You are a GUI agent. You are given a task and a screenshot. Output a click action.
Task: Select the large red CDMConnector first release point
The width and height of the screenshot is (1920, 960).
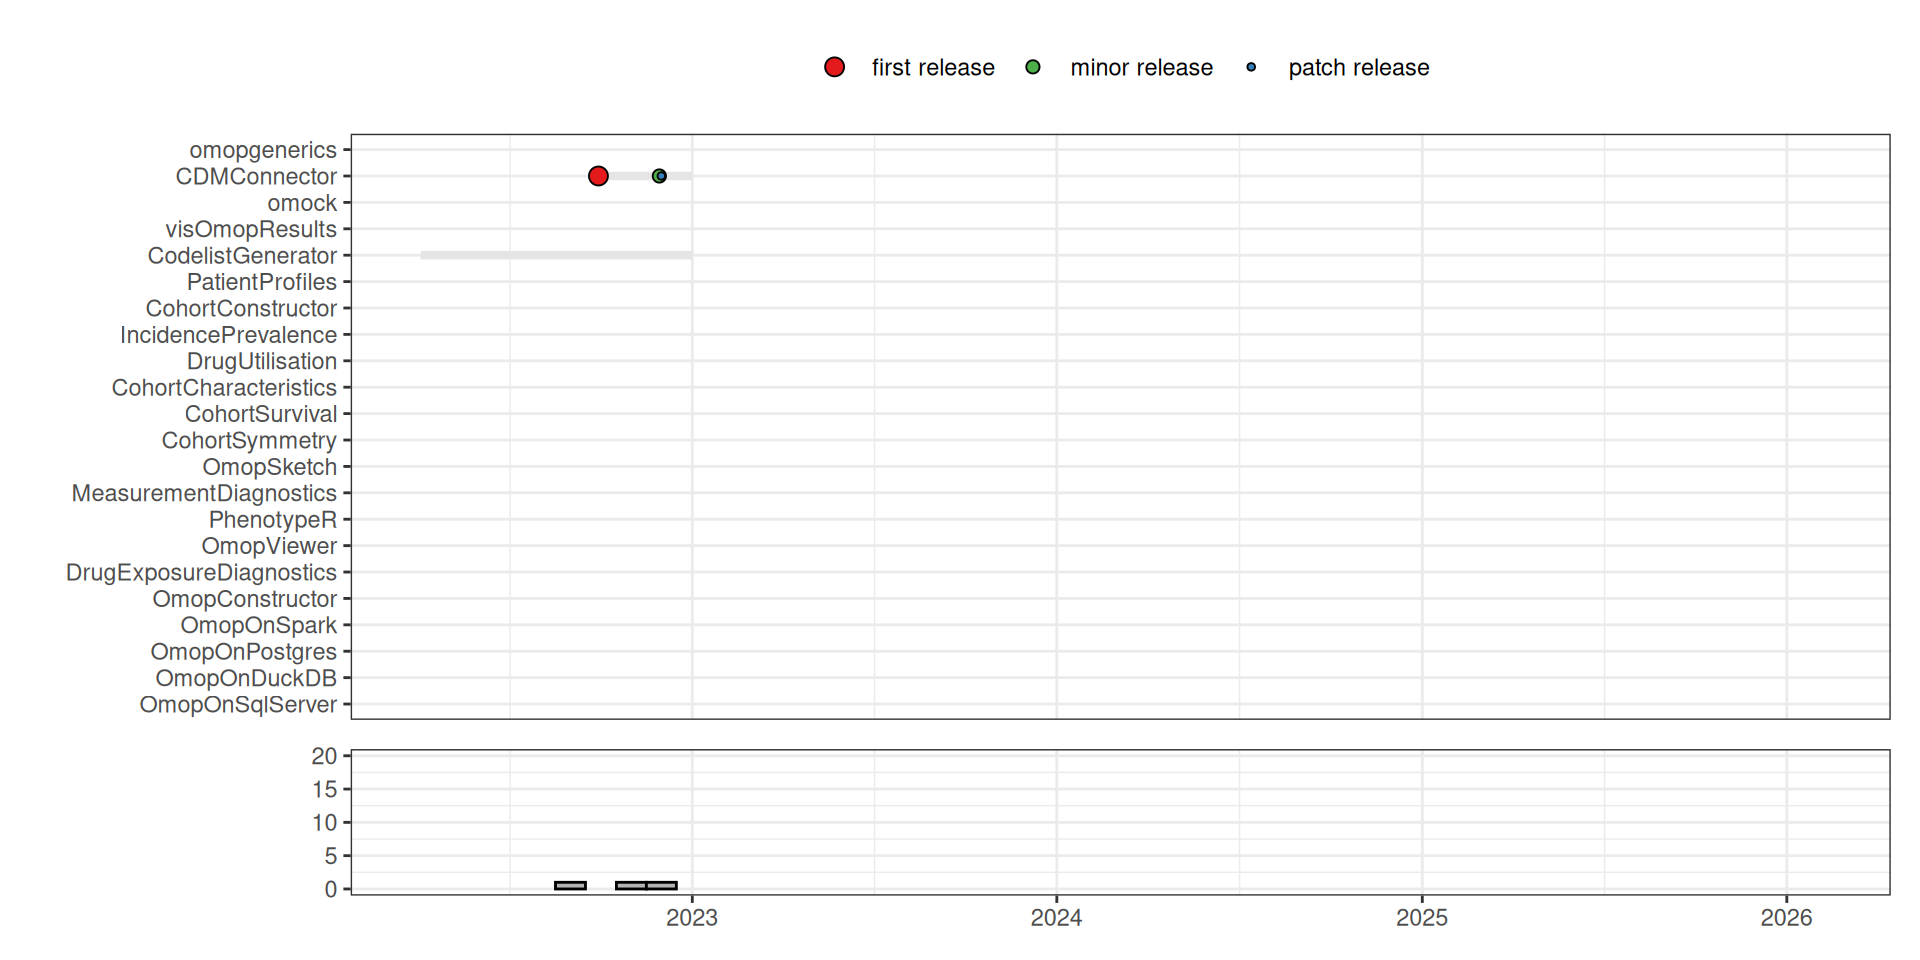(x=598, y=176)
